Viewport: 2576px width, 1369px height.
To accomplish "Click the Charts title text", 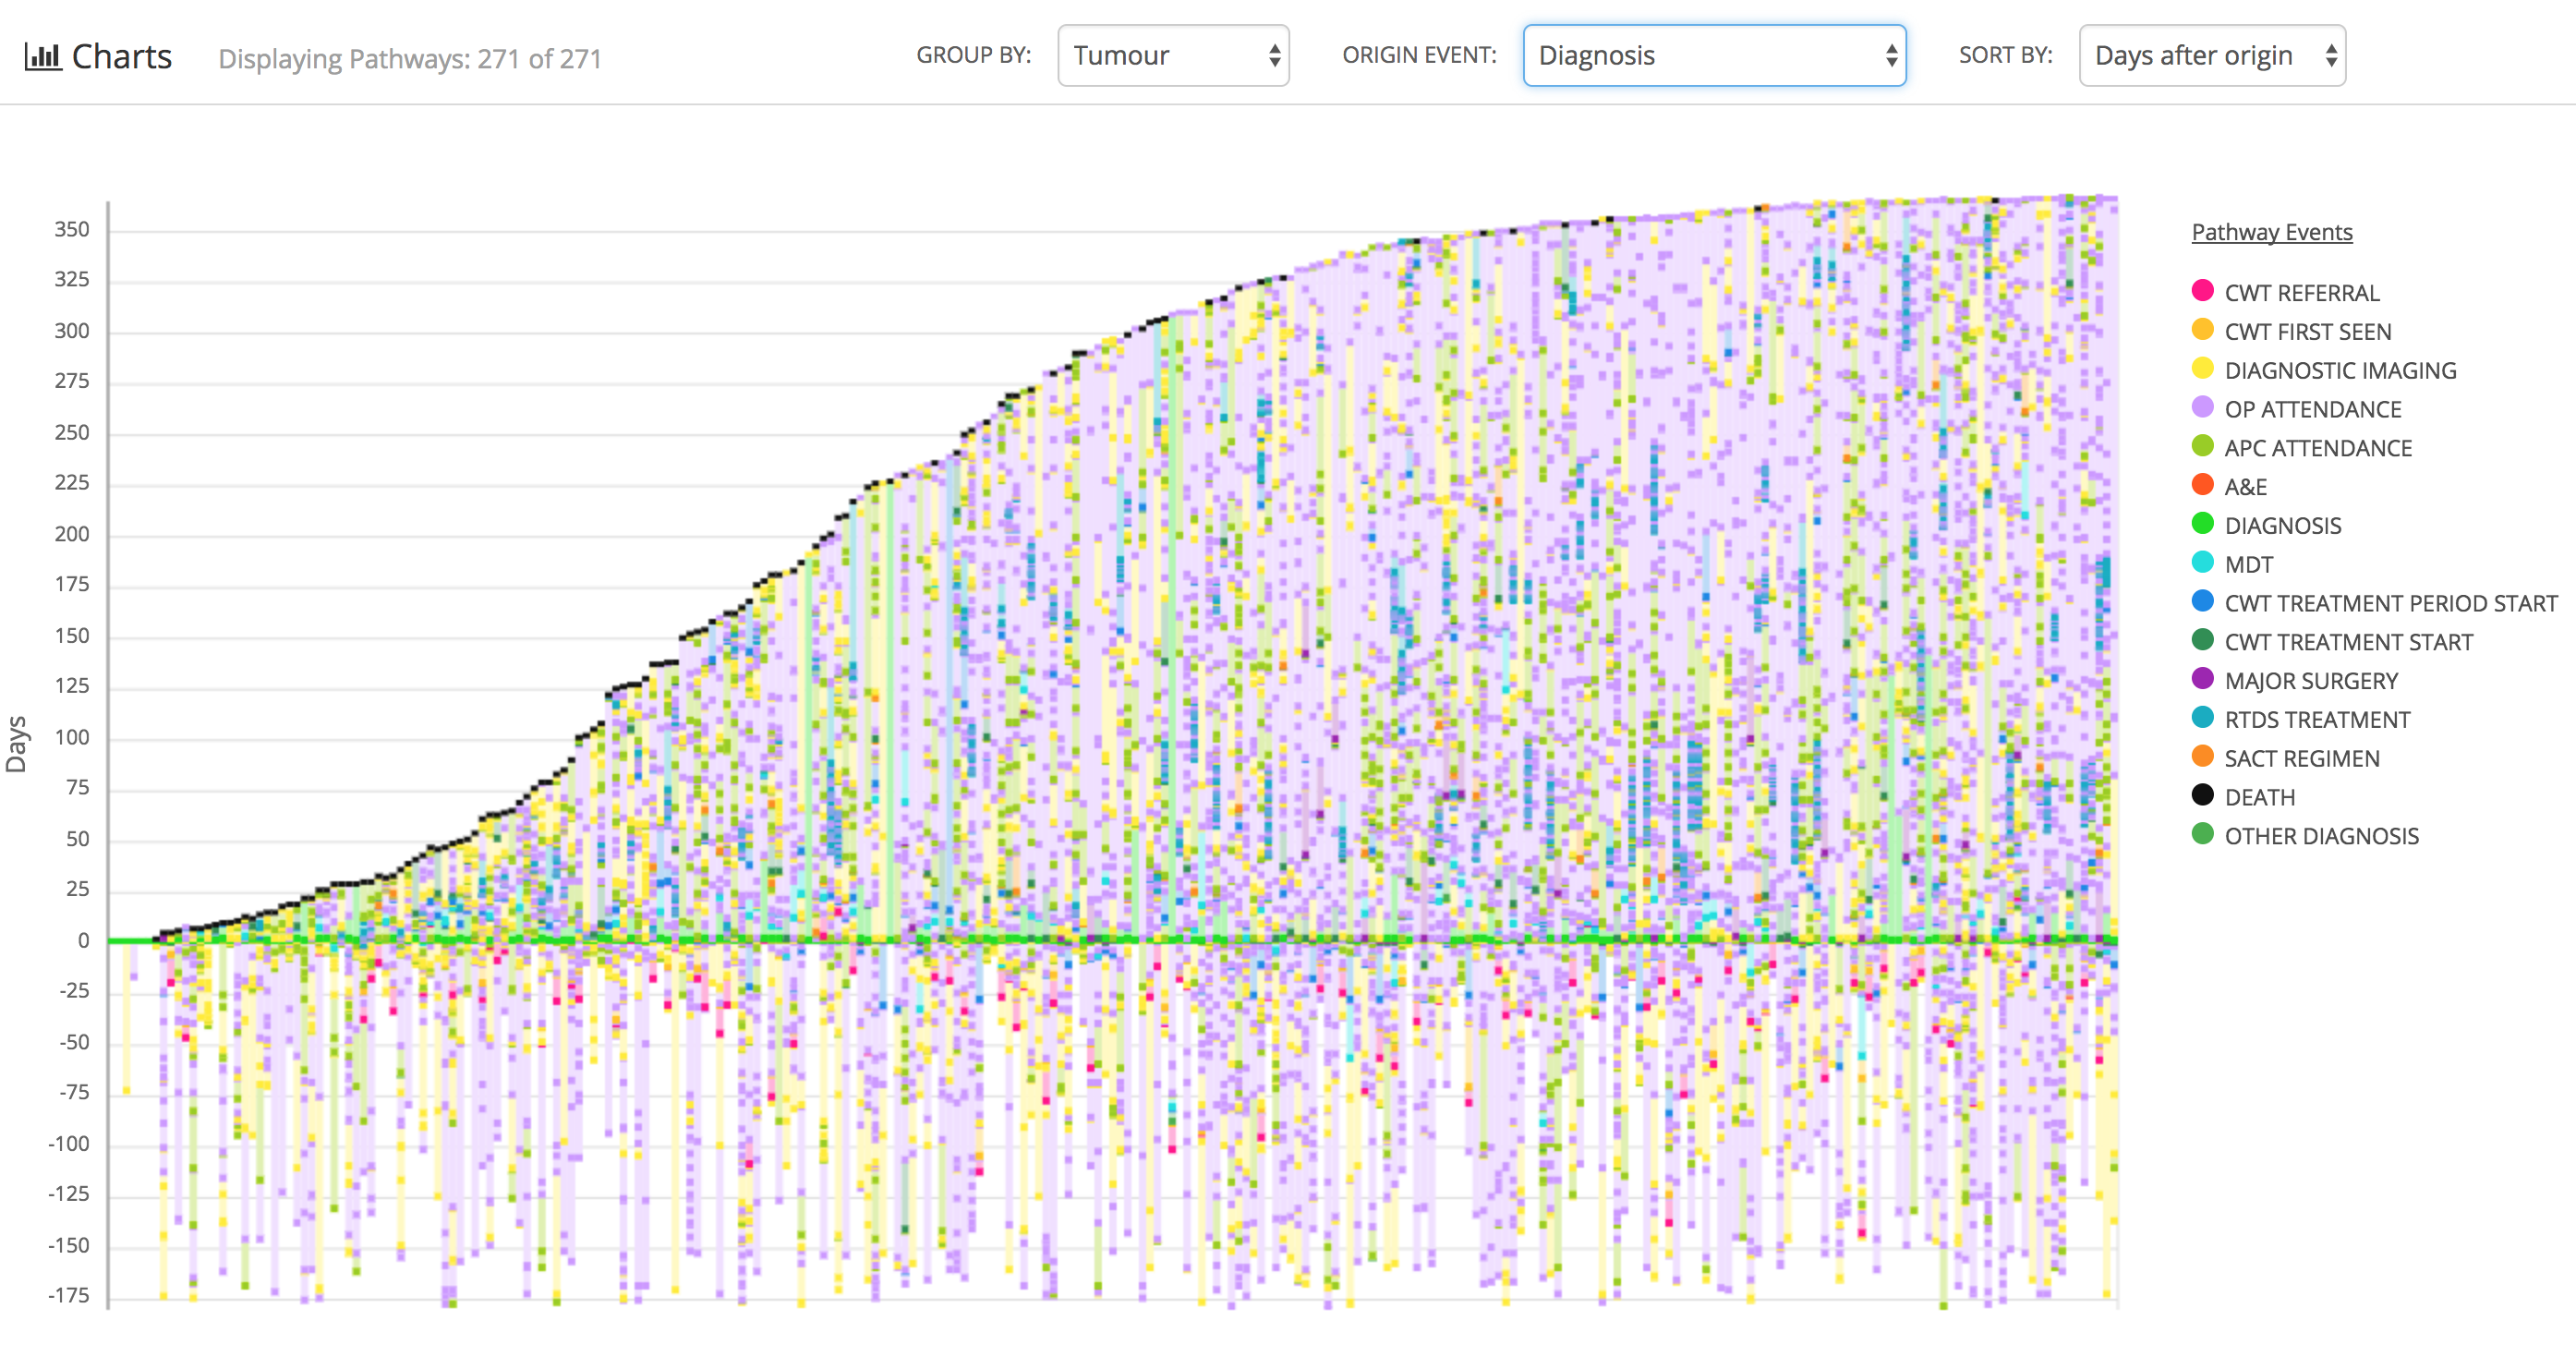I will (x=122, y=57).
